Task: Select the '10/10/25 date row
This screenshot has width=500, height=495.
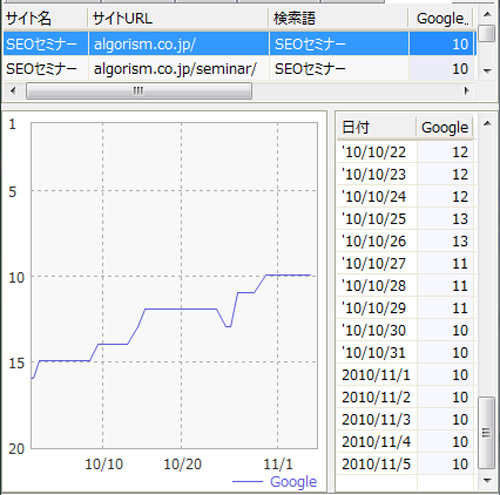Action: pyautogui.click(x=406, y=219)
